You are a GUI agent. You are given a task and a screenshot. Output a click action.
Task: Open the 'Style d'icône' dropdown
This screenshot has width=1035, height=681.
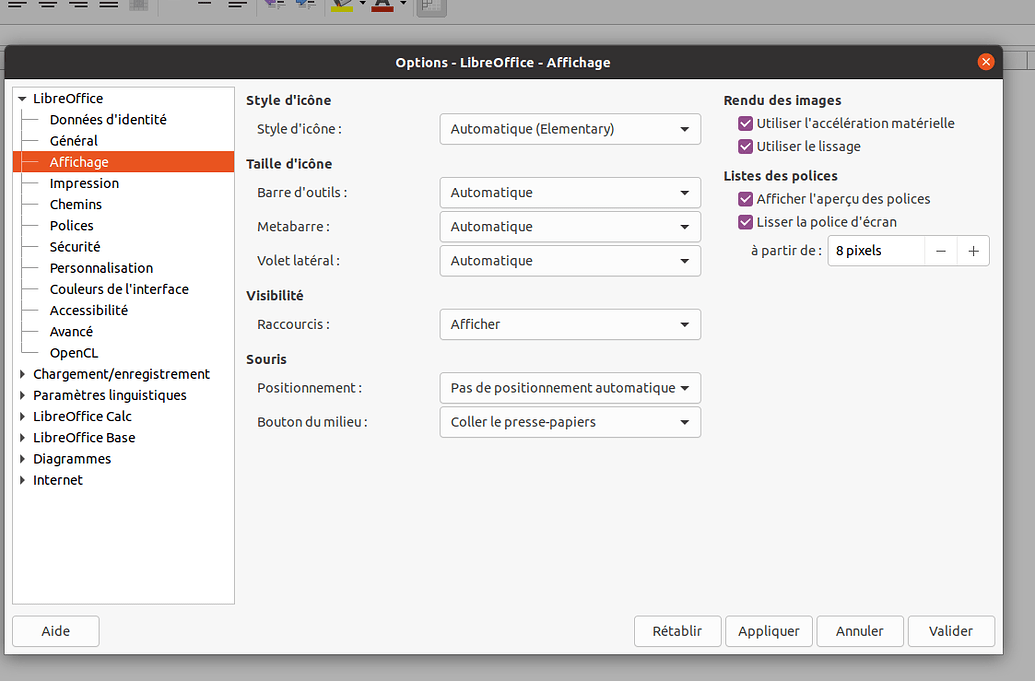pyautogui.click(x=569, y=129)
